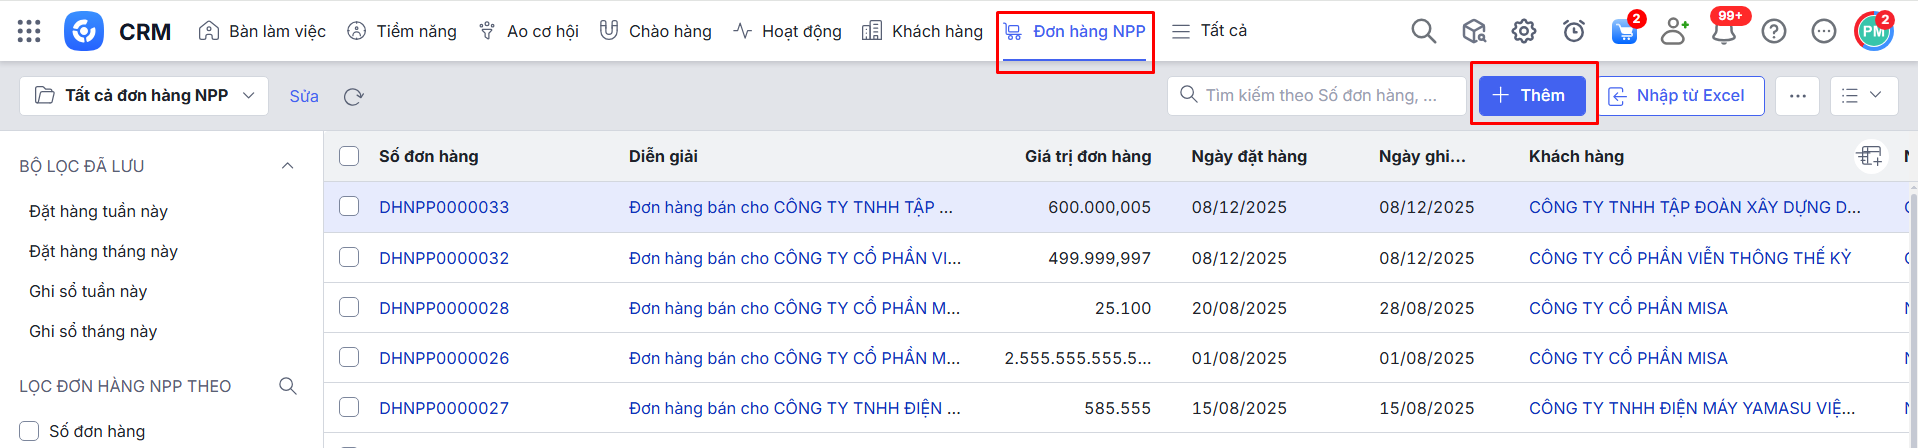
Task: Select checkbox for order DHNPP0000027
Action: point(349,407)
